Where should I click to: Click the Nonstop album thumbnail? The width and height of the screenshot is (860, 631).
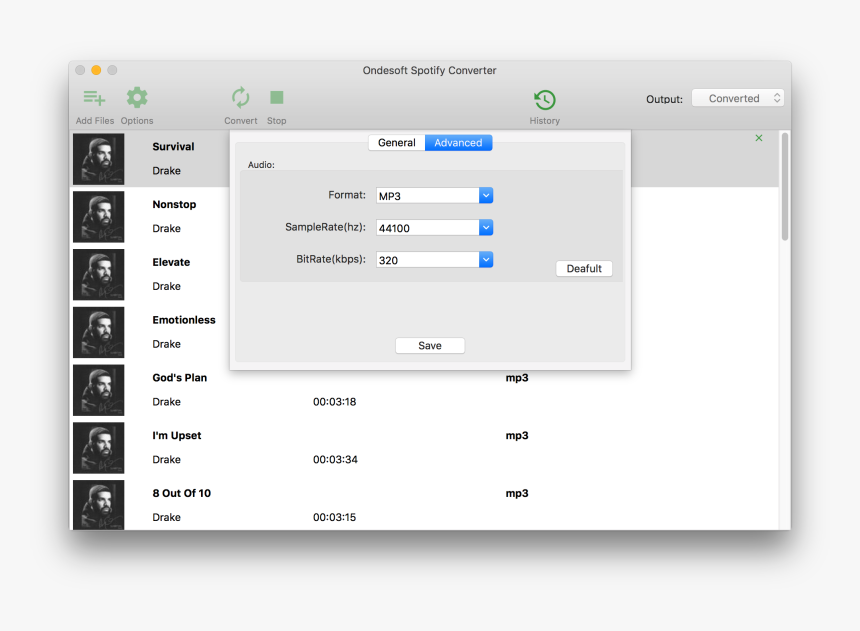[99, 217]
